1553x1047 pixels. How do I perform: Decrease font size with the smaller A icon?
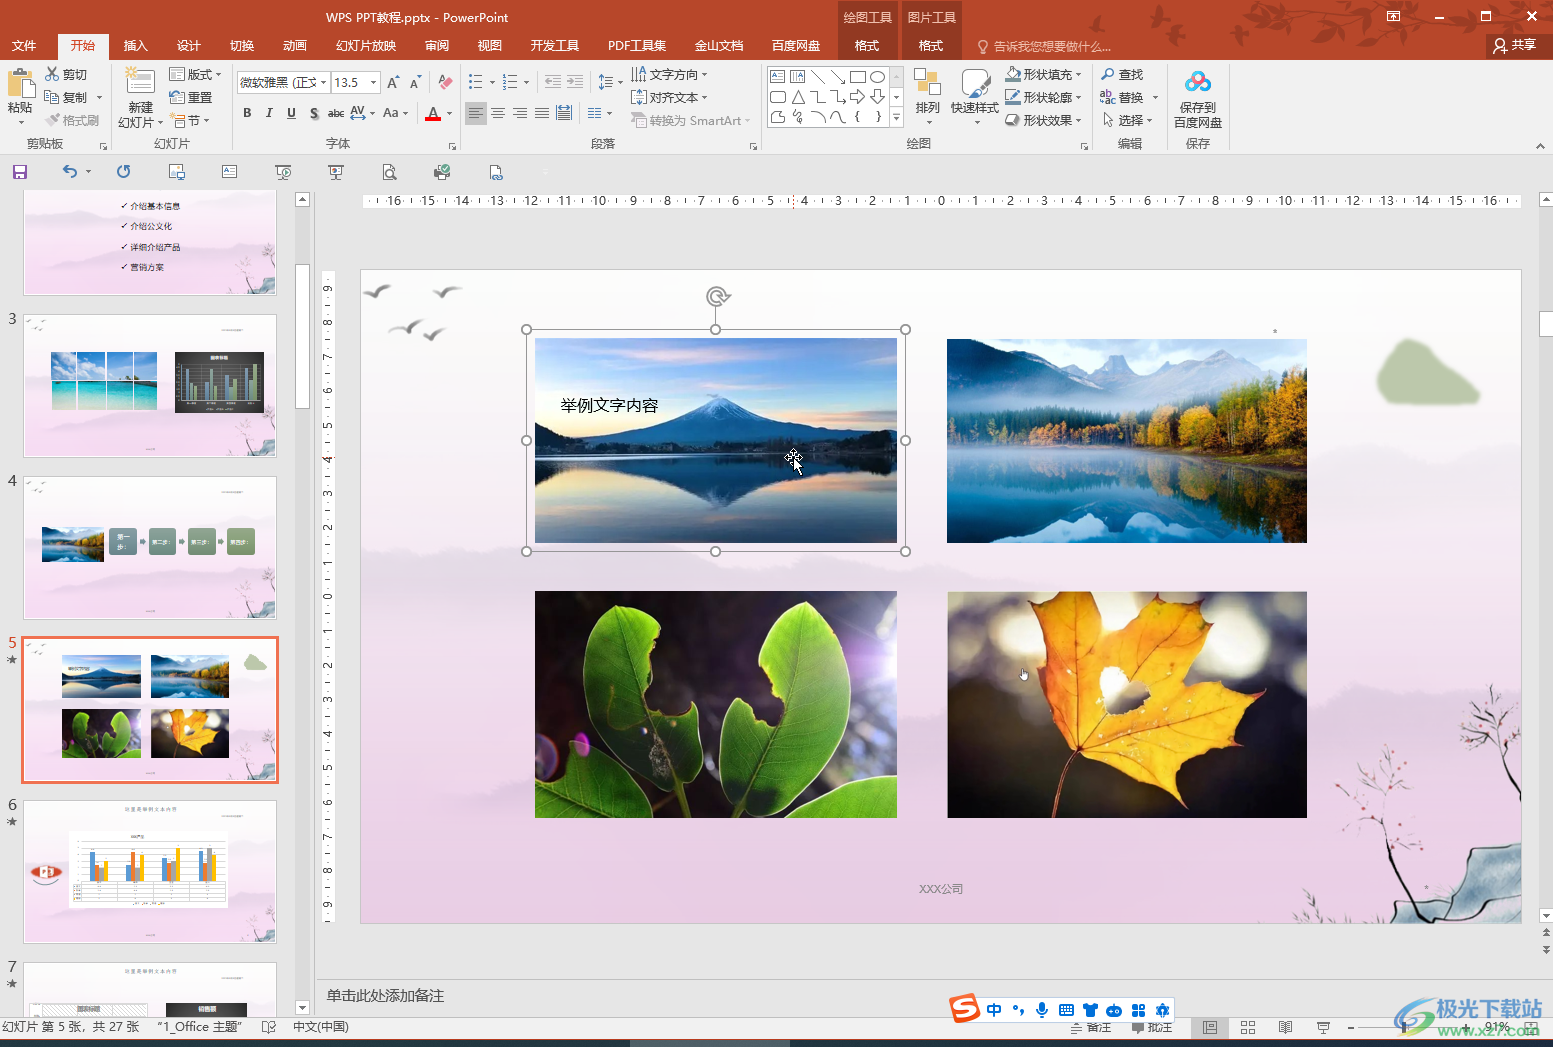415,82
